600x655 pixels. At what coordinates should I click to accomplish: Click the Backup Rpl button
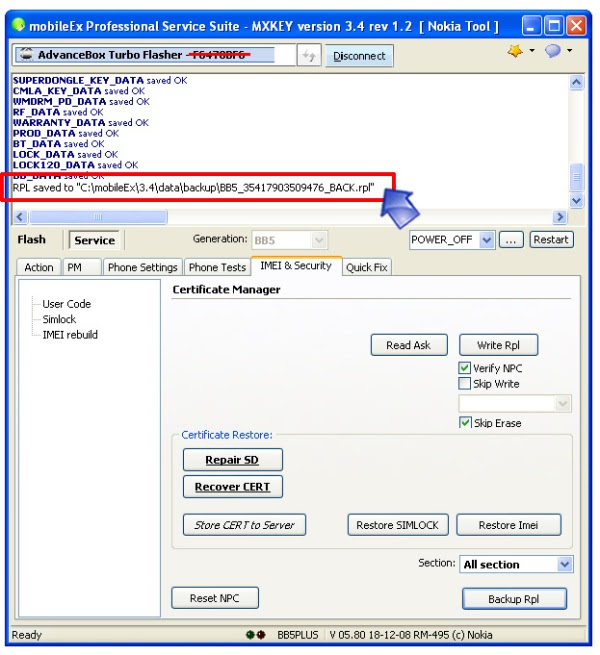(514, 599)
